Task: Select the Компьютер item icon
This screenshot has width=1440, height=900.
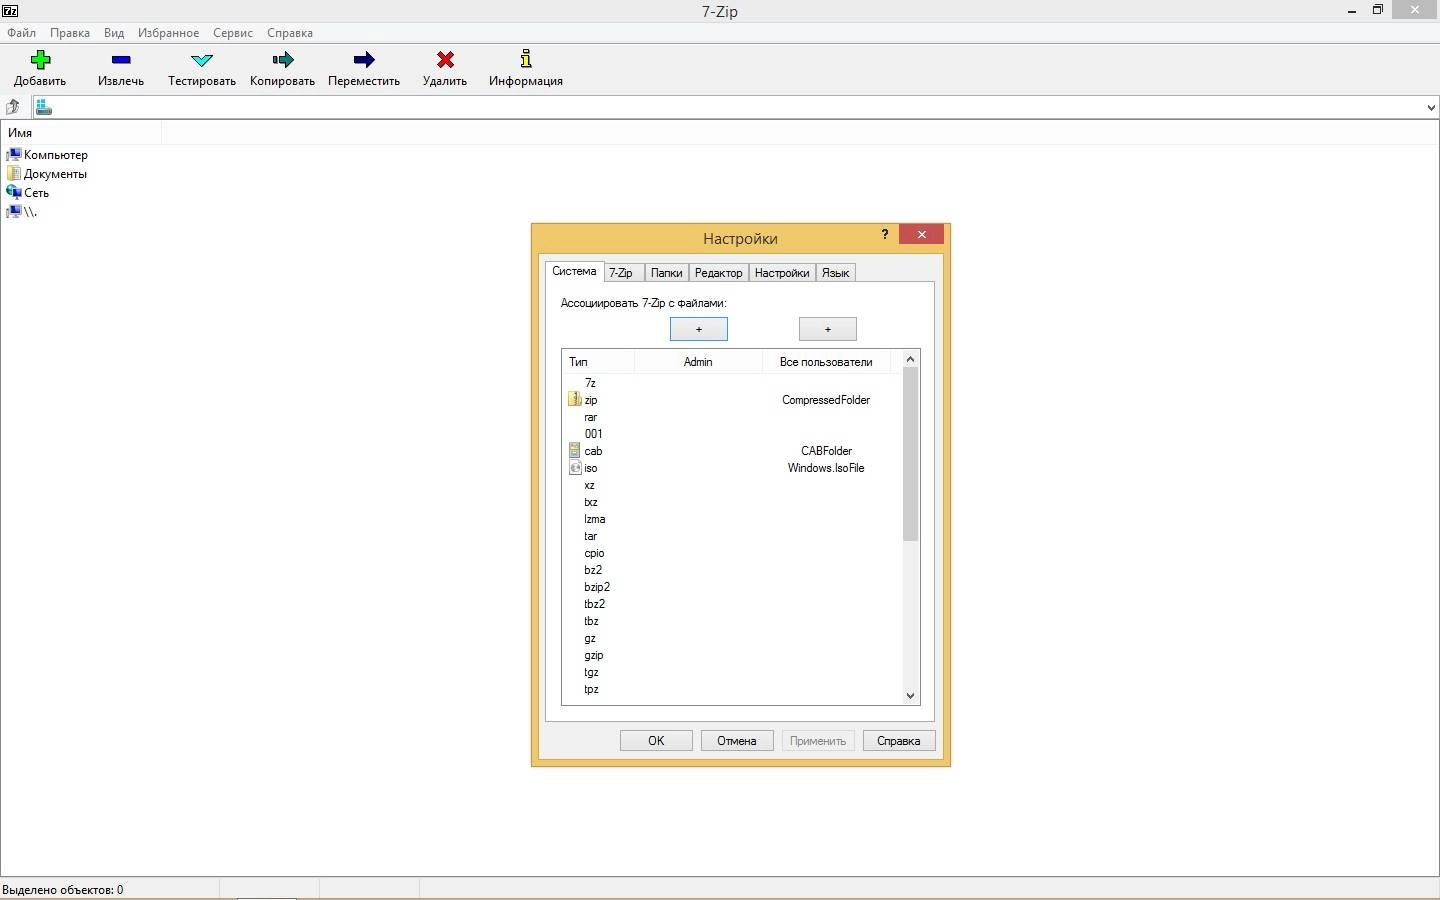Action: [x=14, y=155]
